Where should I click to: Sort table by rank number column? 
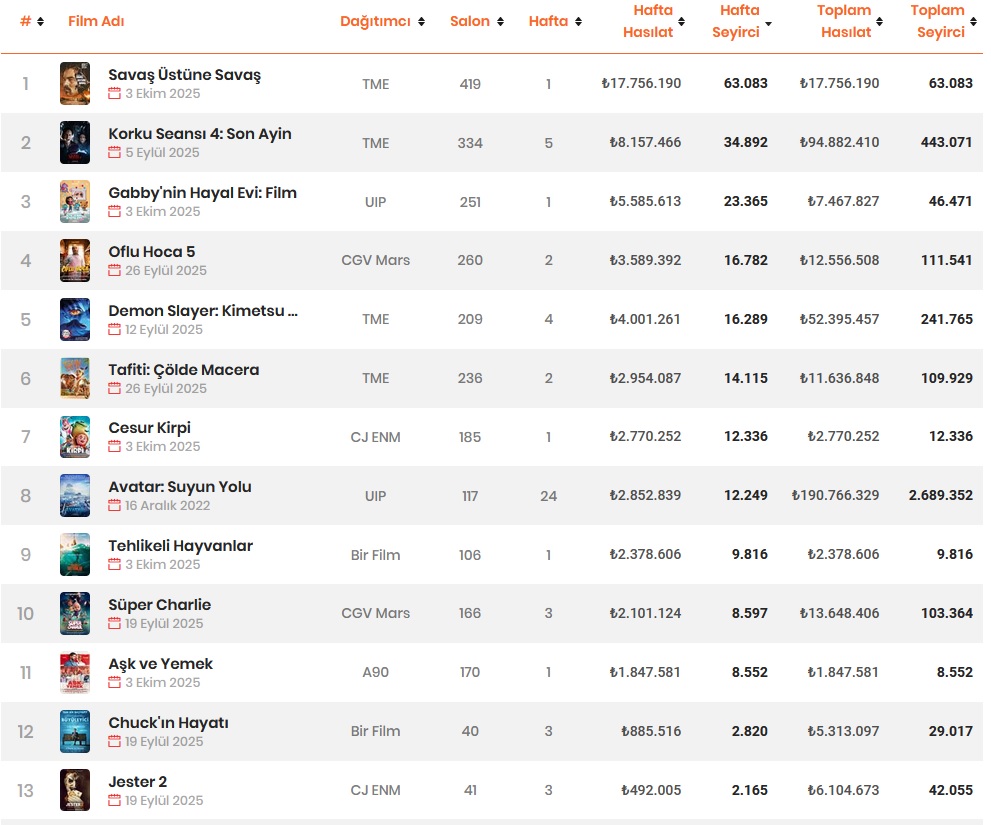40,21
